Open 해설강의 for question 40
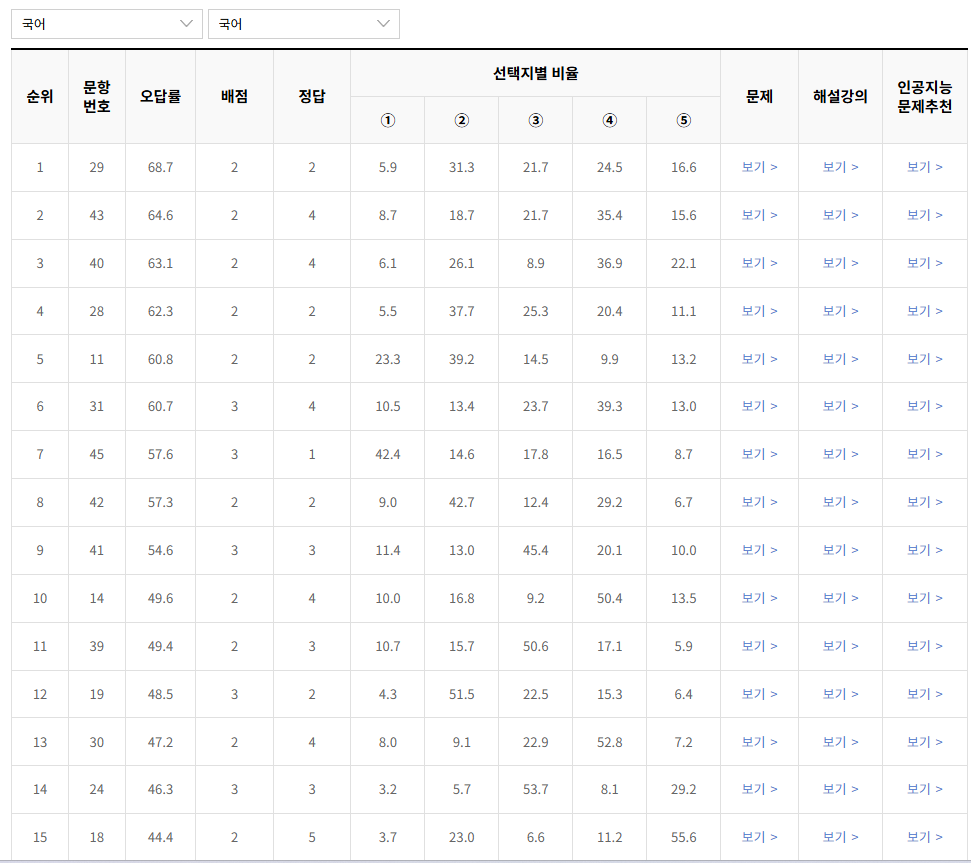The height and width of the screenshot is (863, 971). pyautogui.click(x=840, y=263)
